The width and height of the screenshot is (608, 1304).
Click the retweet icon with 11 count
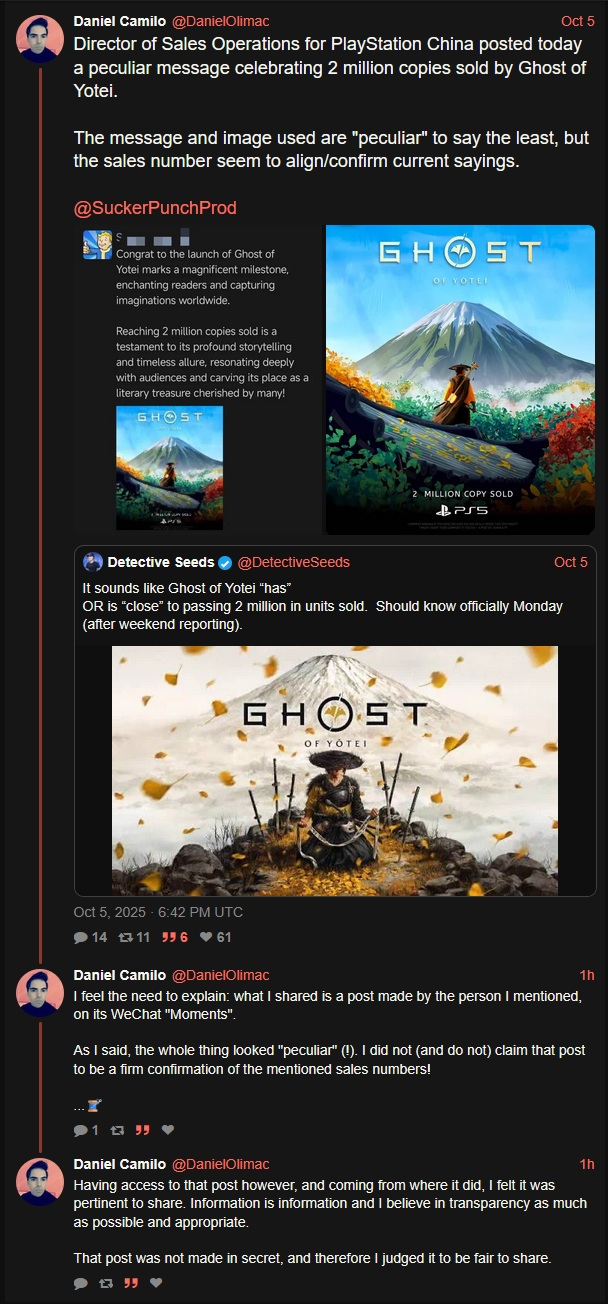click(125, 937)
